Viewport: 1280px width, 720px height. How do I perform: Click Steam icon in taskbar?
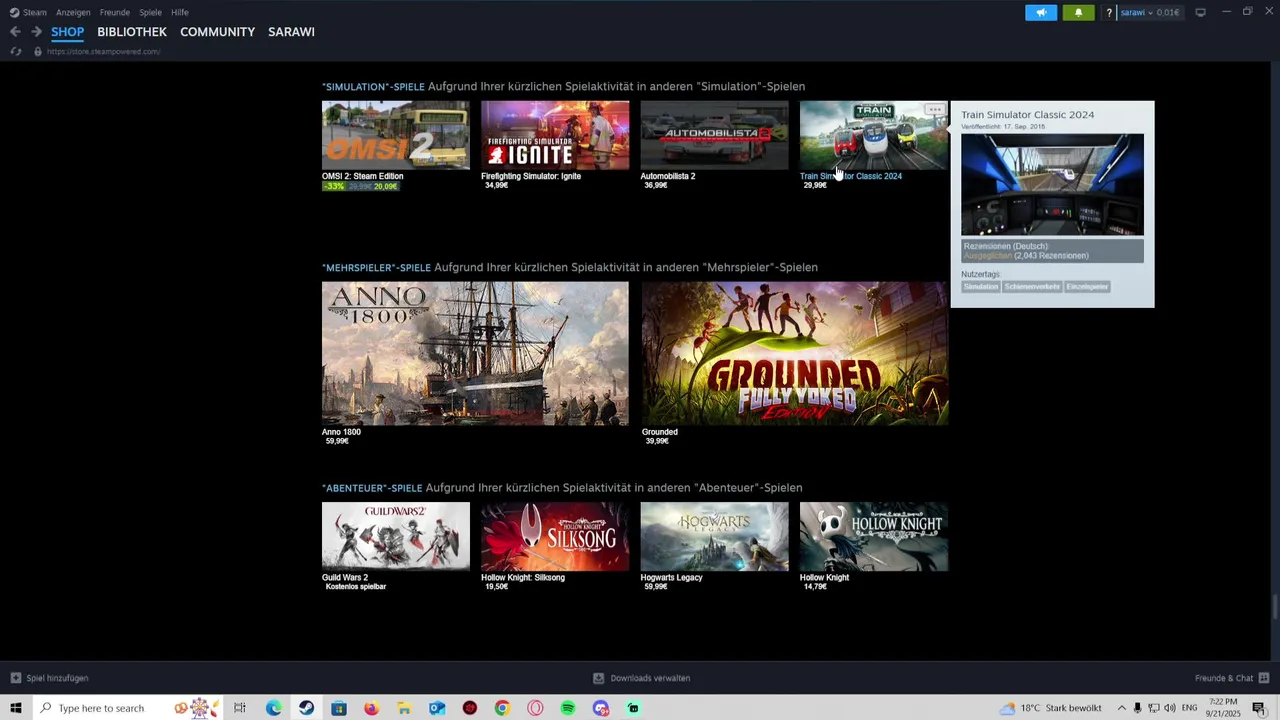[306, 708]
